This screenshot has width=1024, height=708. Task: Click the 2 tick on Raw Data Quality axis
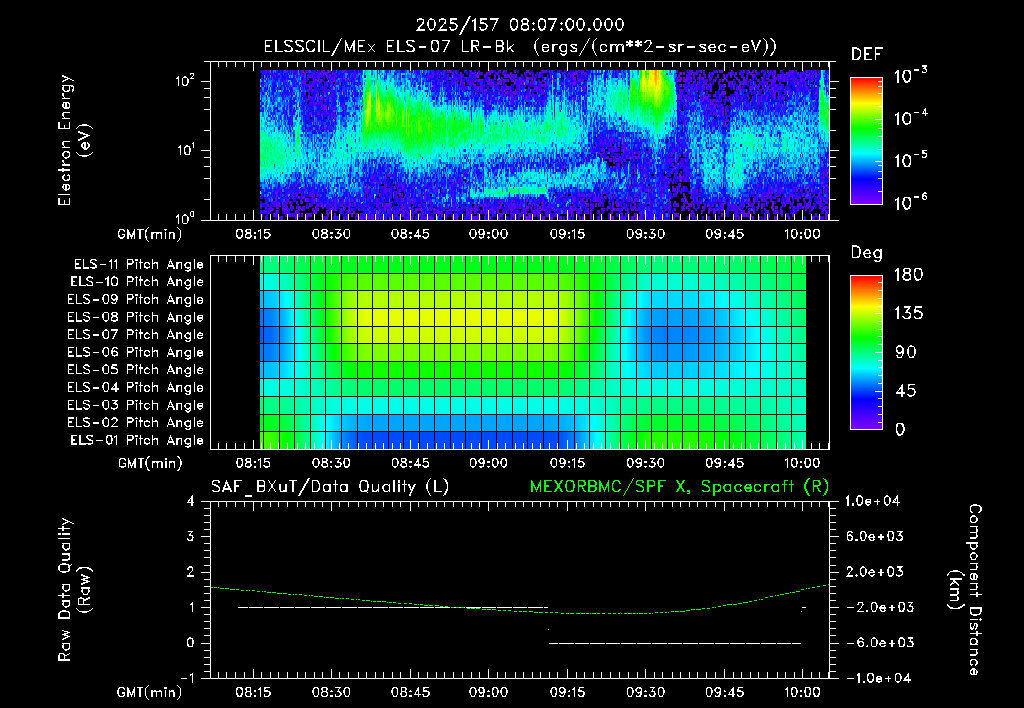tap(190, 571)
